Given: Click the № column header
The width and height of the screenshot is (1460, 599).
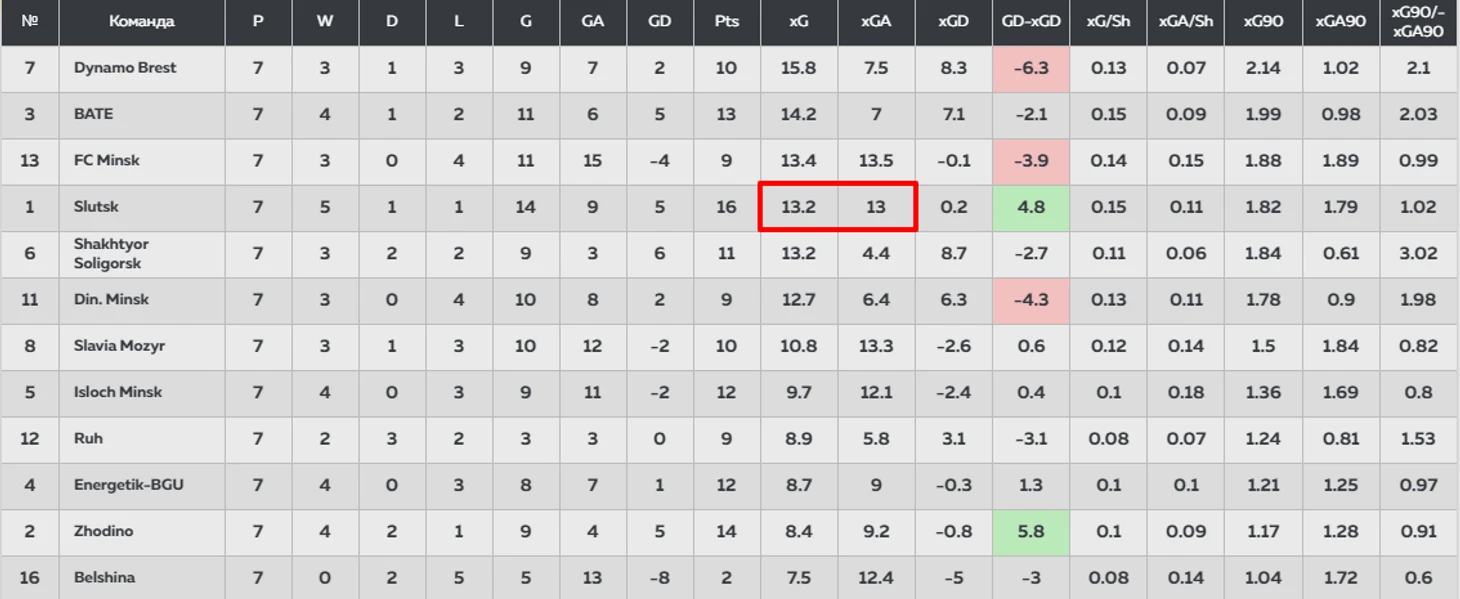Looking at the screenshot, I should 30,21.
